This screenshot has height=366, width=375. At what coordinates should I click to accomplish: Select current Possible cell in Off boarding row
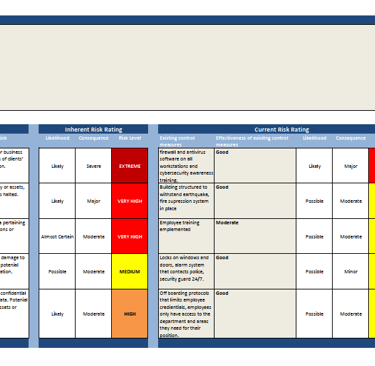point(314,314)
